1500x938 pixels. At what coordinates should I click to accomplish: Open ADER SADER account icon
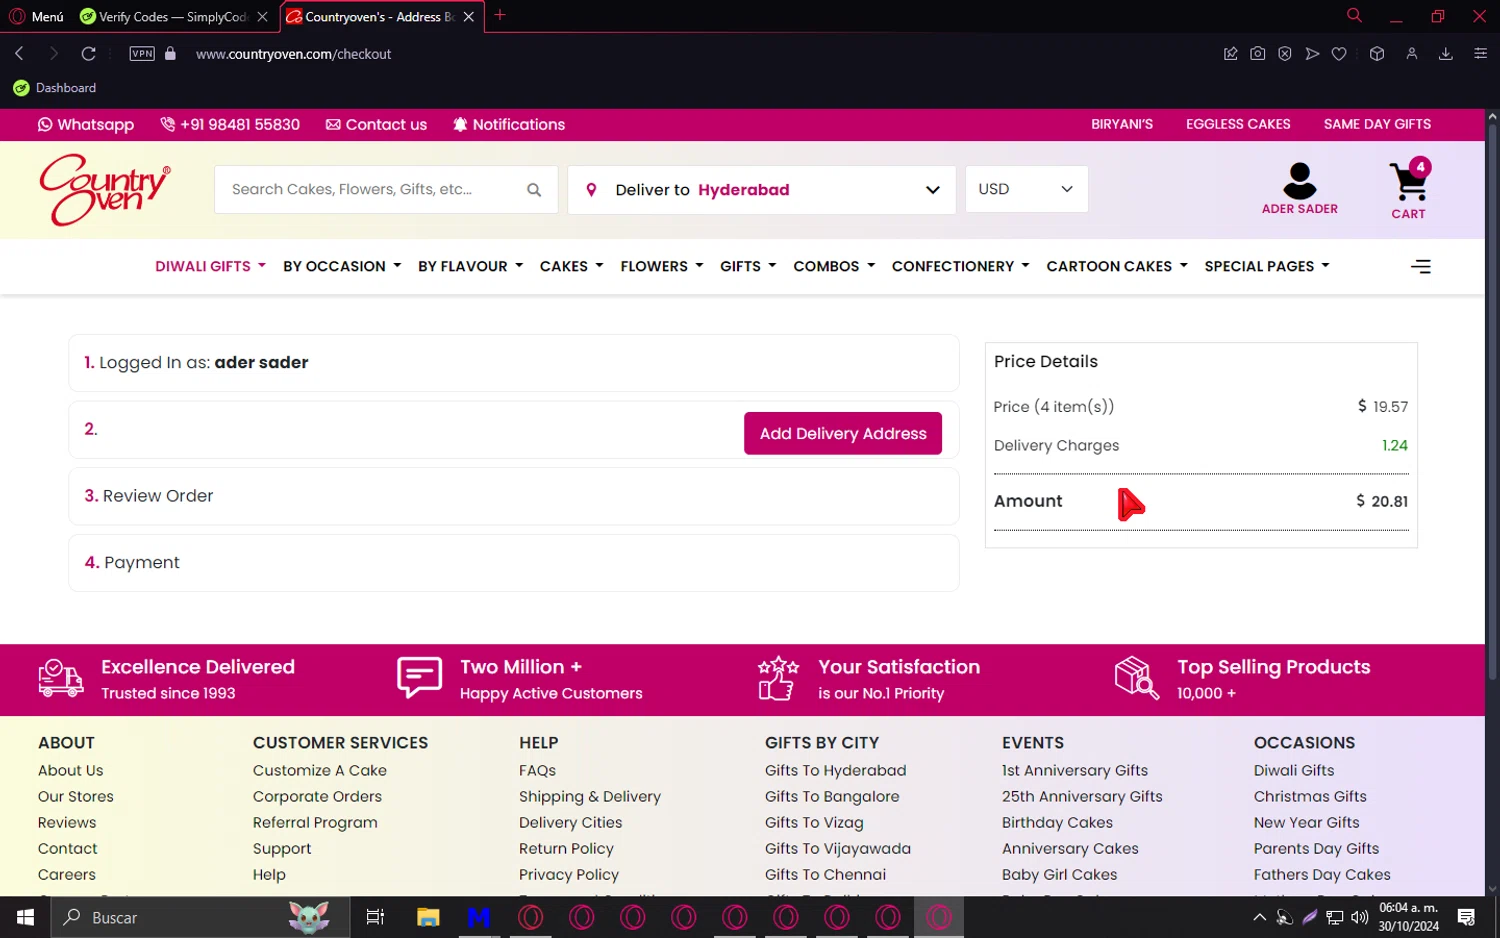(1299, 189)
